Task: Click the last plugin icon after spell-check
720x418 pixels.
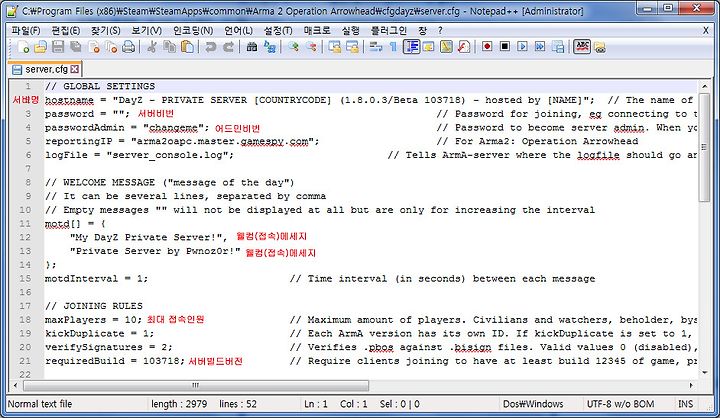Action: coord(600,47)
